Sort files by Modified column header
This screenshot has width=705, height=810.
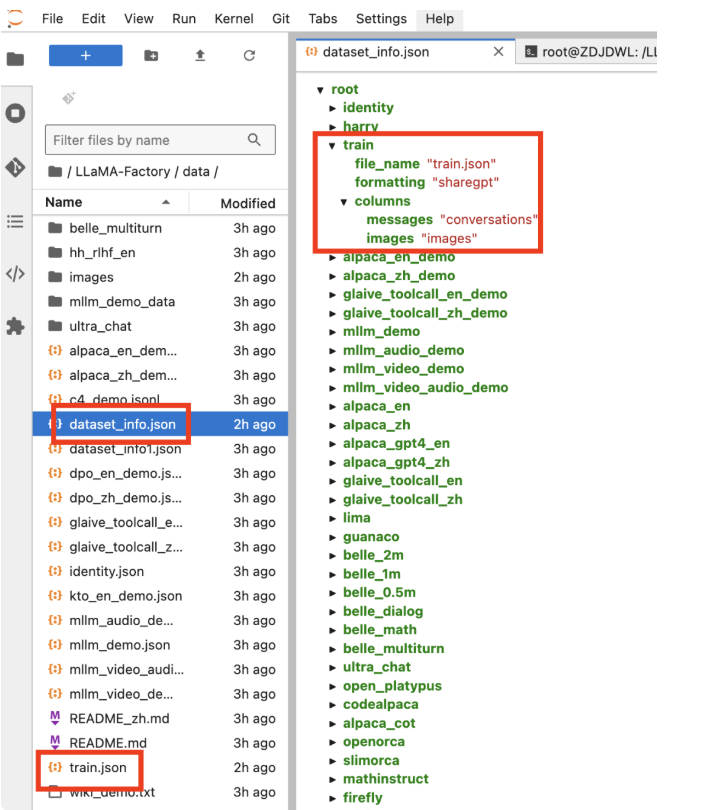pos(240,203)
